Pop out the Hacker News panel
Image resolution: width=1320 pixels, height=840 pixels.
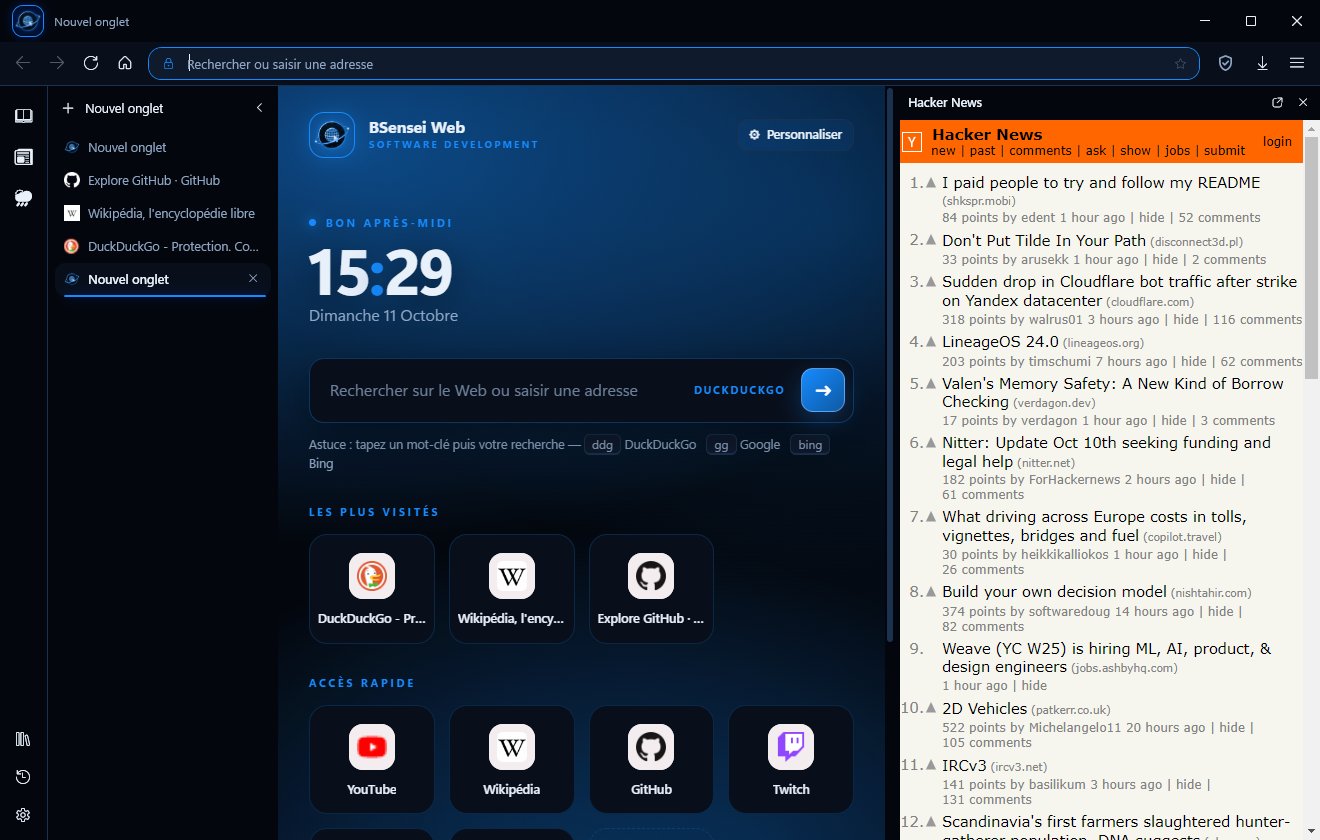[1277, 102]
